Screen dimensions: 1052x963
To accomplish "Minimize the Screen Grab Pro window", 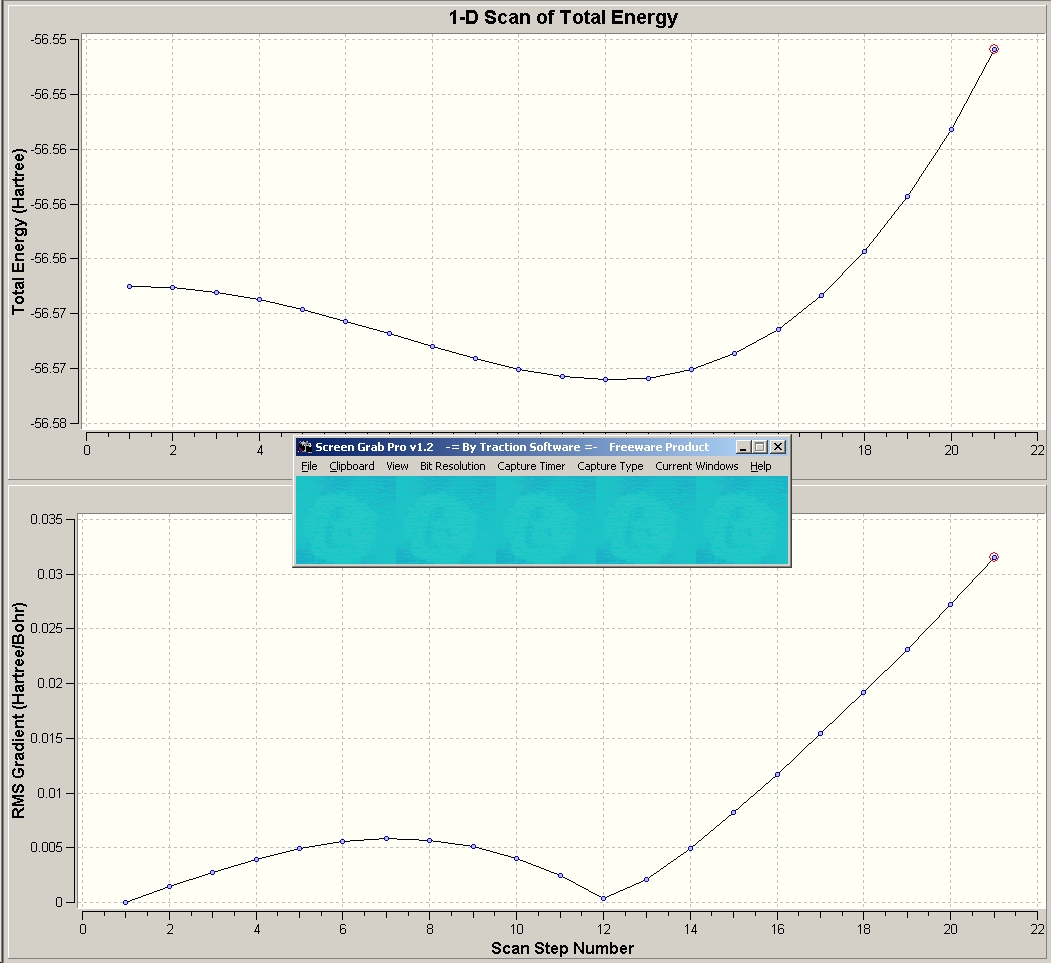I will [743, 447].
